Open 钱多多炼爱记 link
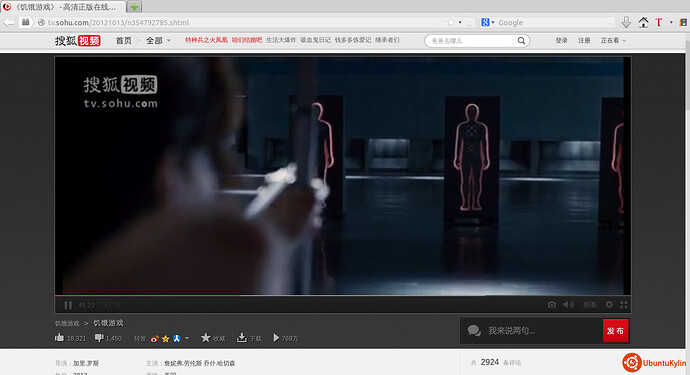The width and height of the screenshot is (690, 375). 353,40
